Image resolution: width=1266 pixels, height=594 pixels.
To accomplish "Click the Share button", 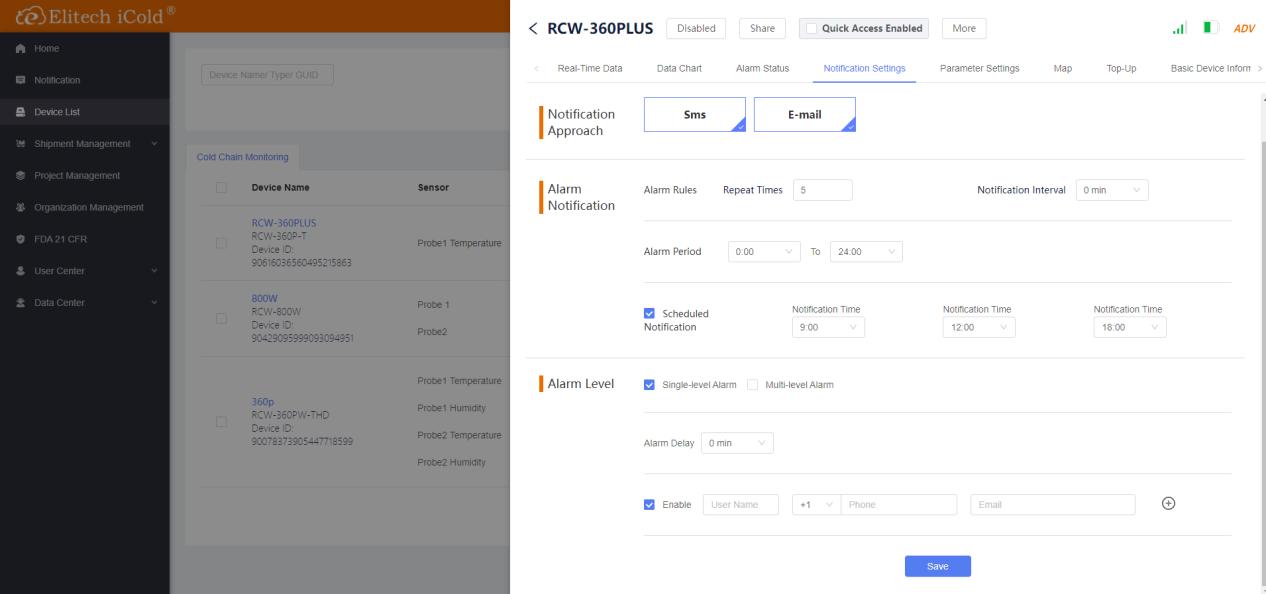I will pos(762,28).
